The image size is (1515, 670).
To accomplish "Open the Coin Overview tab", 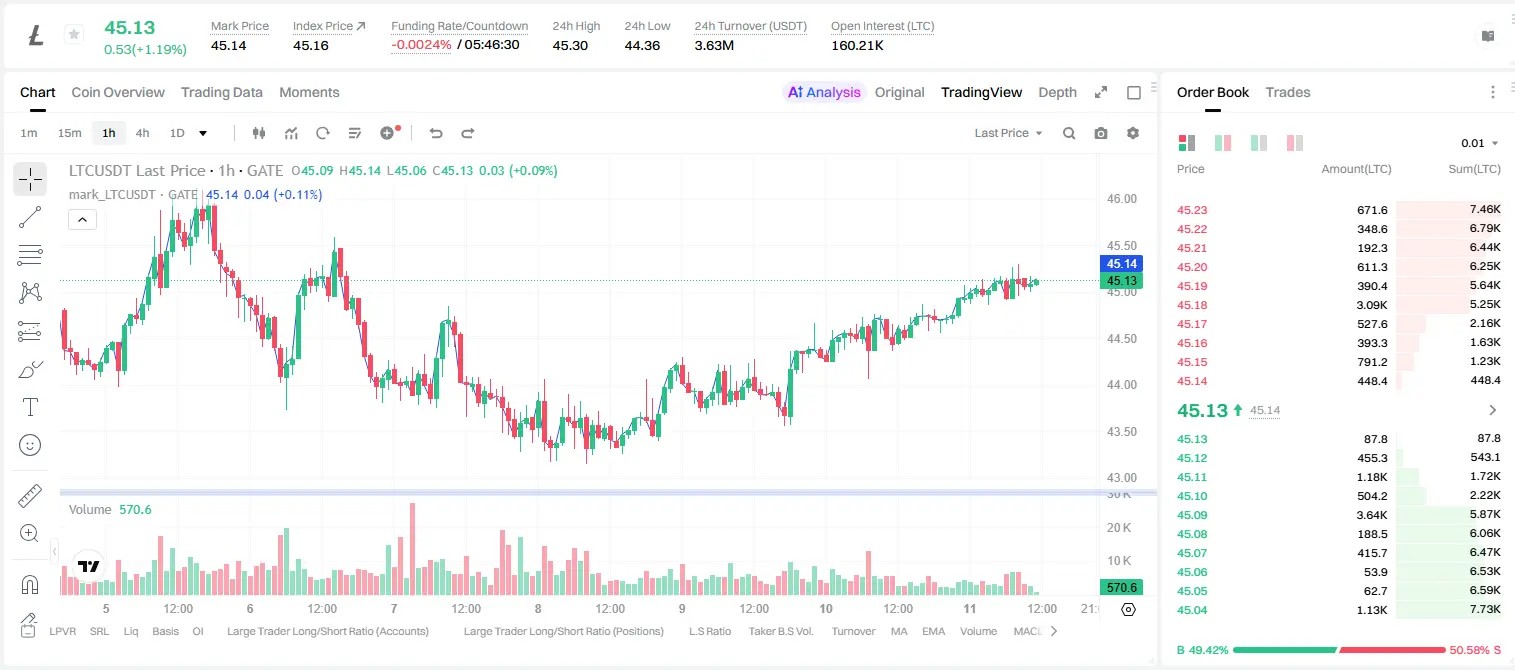I will 118,92.
